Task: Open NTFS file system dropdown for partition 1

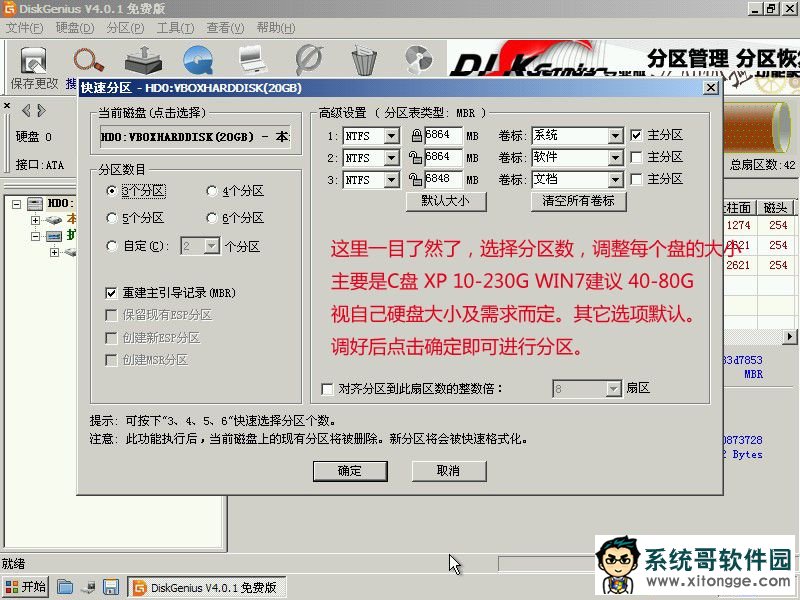Action: pos(391,136)
